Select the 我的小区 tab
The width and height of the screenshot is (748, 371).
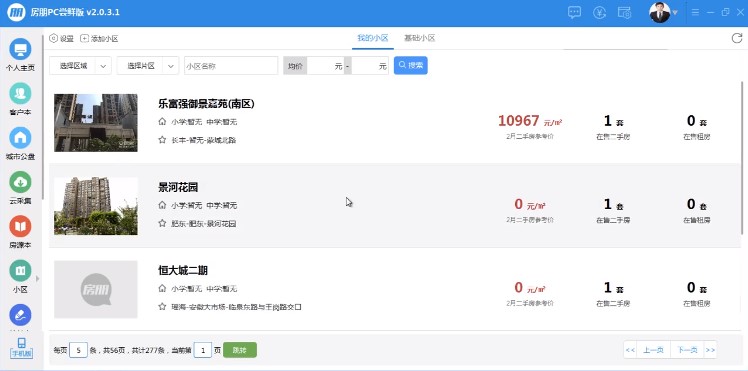[373, 38]
